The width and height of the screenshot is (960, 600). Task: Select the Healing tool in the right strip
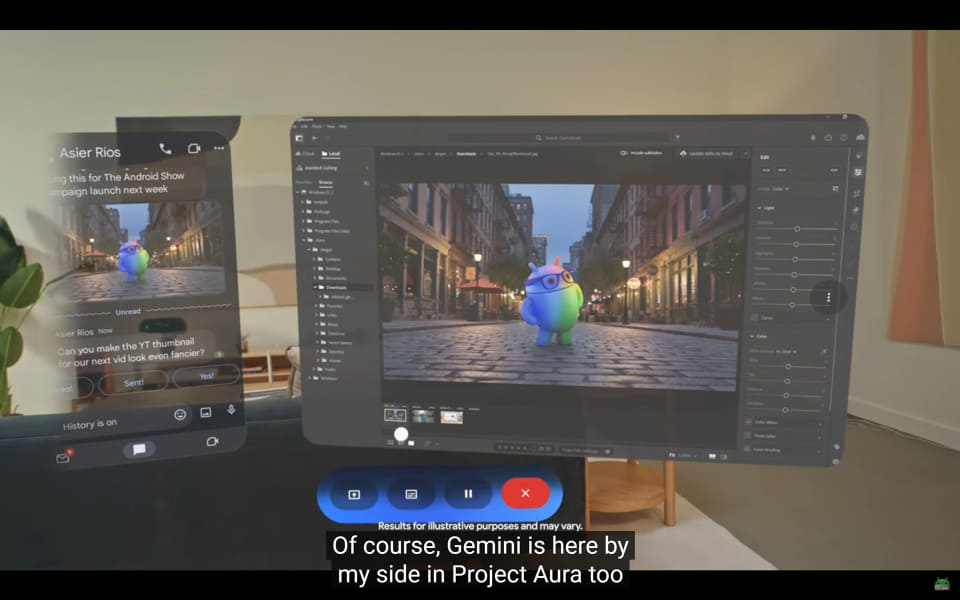point(856,210)
